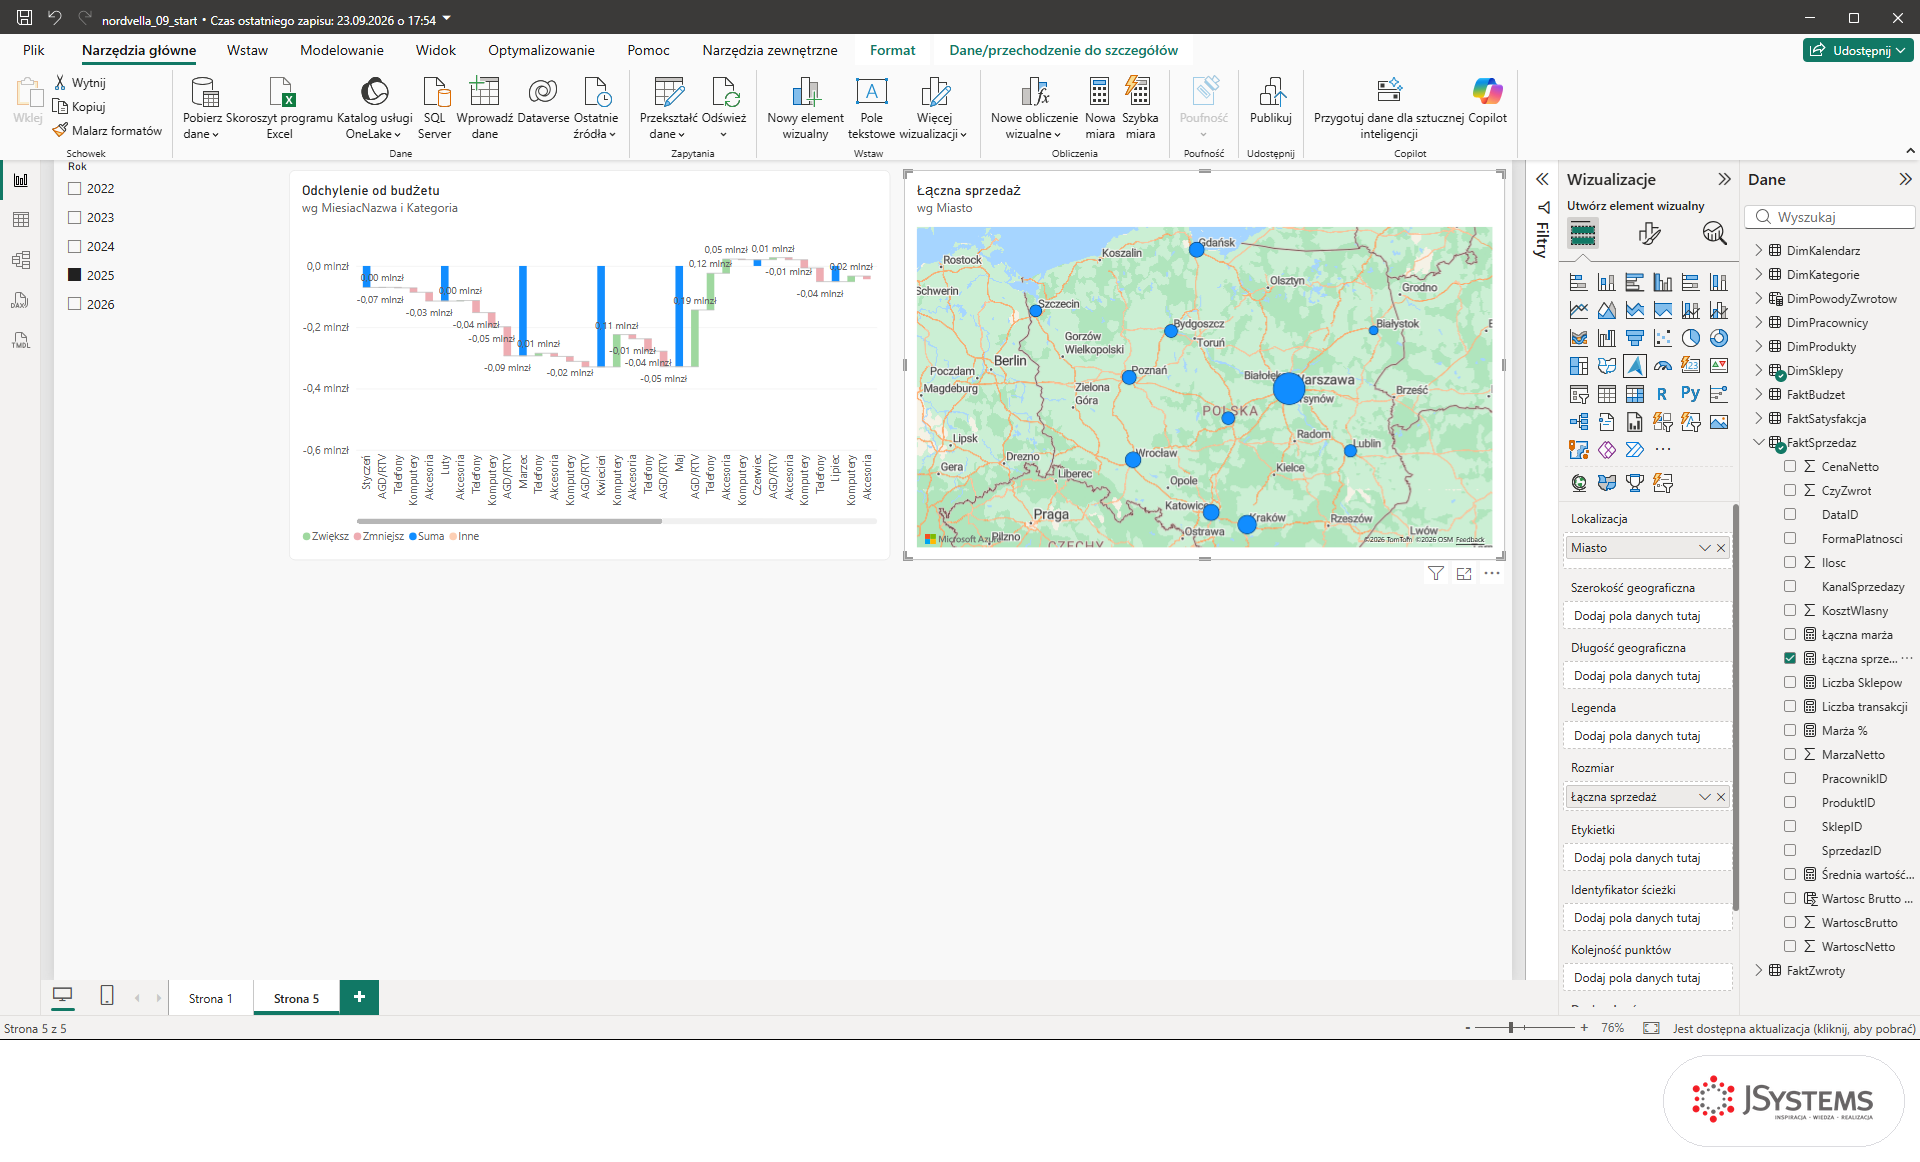This screenshot has width=1920, height=1162.
Task: Uncheck the Łączna sprzedaż field checkbox
Action: tap(1790, 659)
